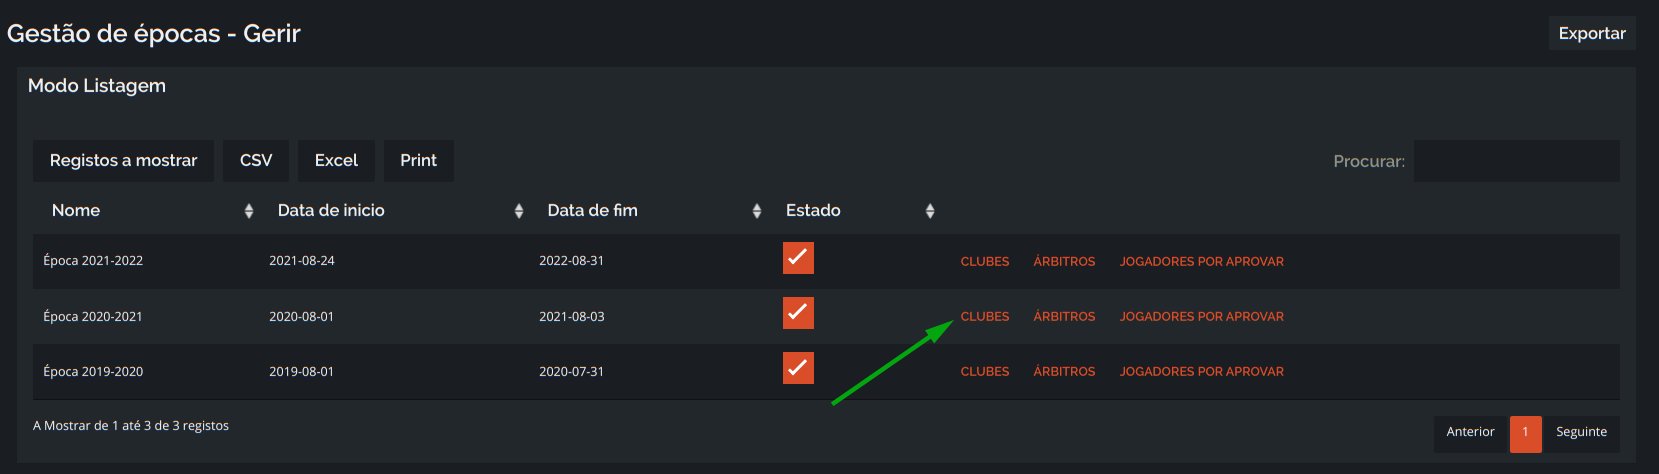The width and height of the screenshot is (1659, 474).
Task: Focus the Procurar search field
Action: point(1517,161)
